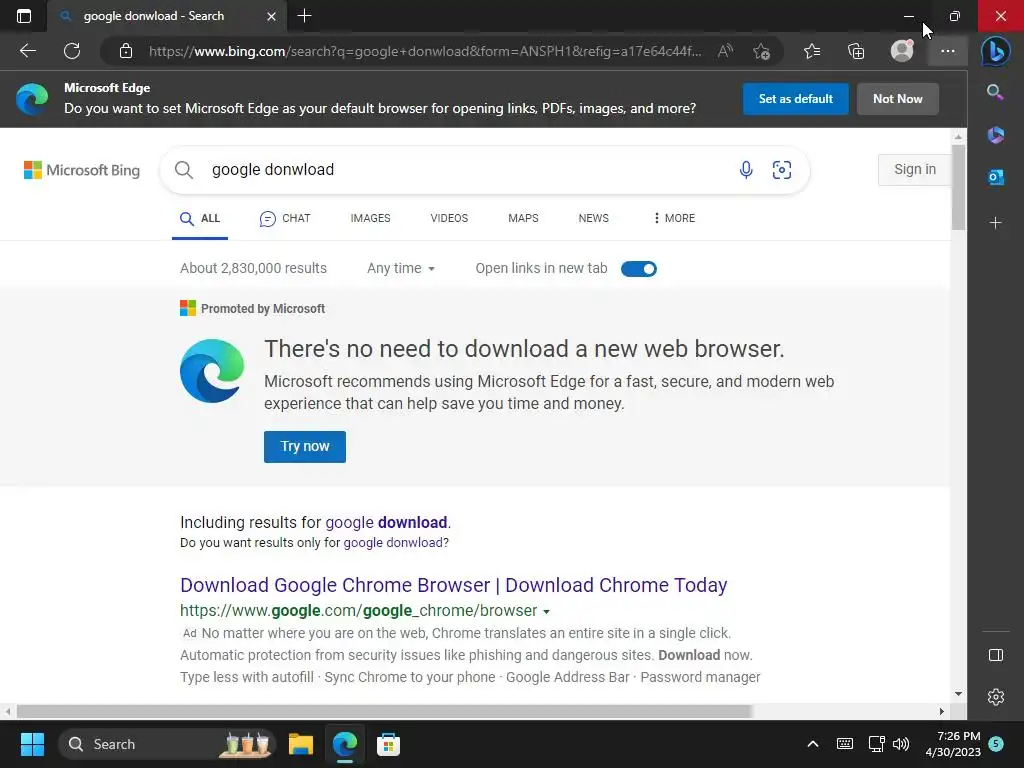
Task: Toggle the sidebar visibility icon
Action: tap(995, 655)
